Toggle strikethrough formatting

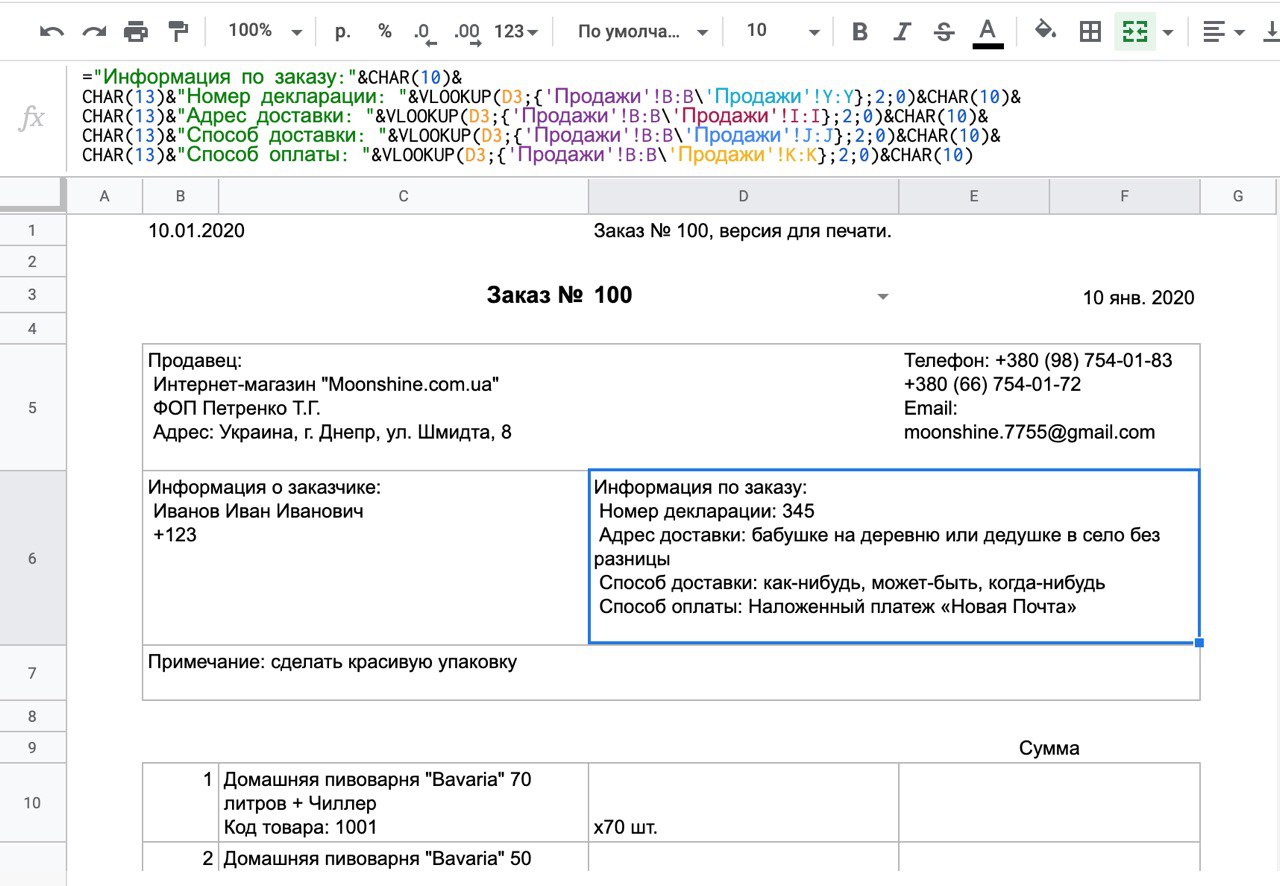pos(944,32)
